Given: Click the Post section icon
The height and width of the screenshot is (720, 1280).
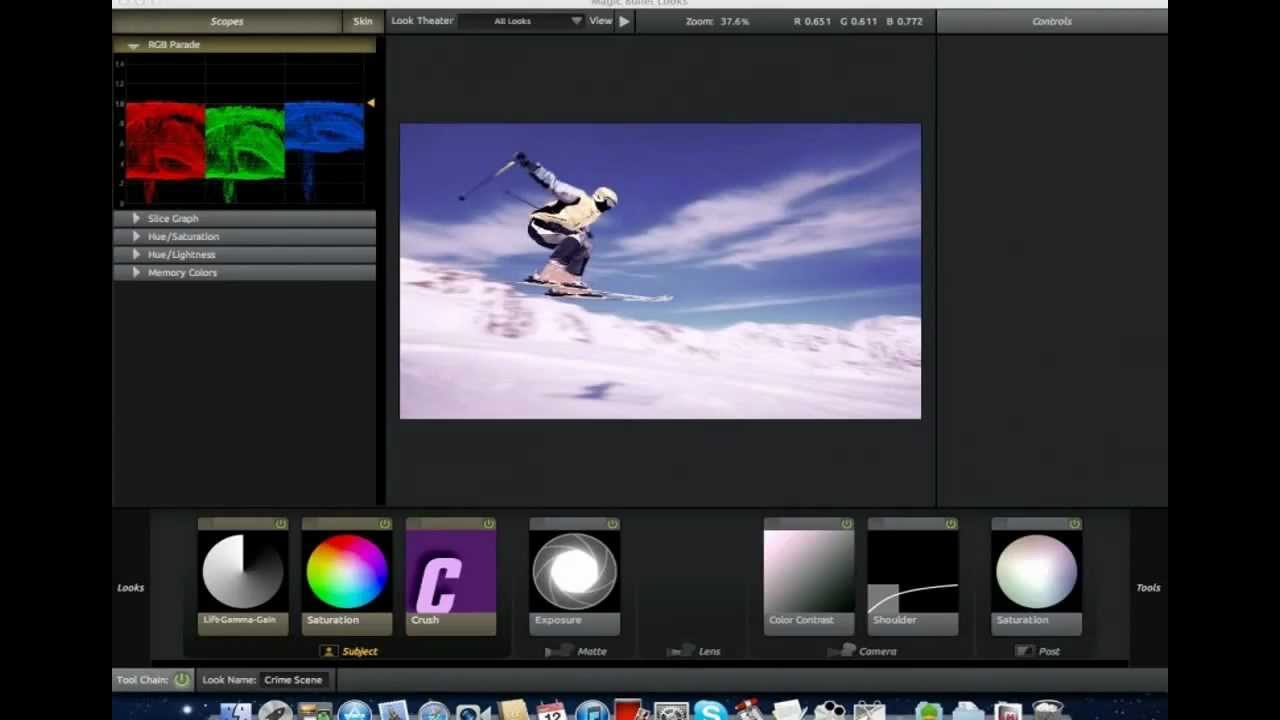Looking at the screenshot, I should coord(1024,651).
